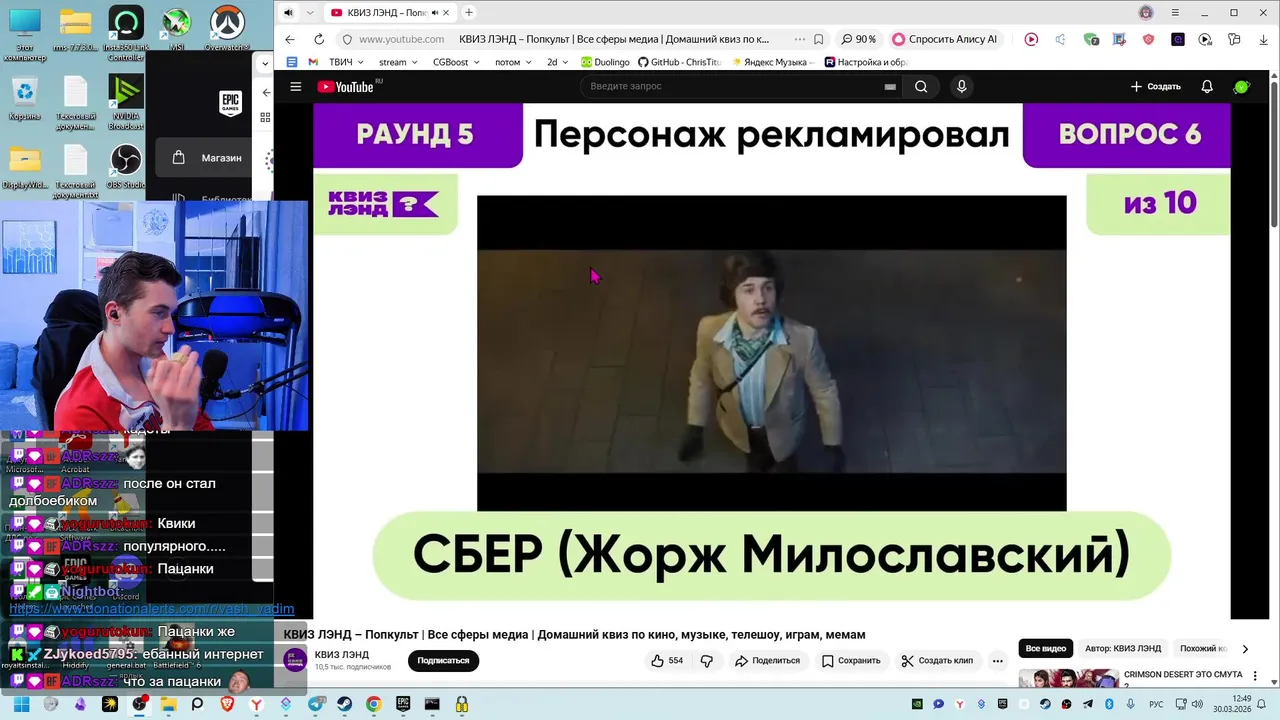The height and width of the screenshot is (720, 1280).
Task: Open Brave browser from the taskbar
Action: [x=227, y=704]
